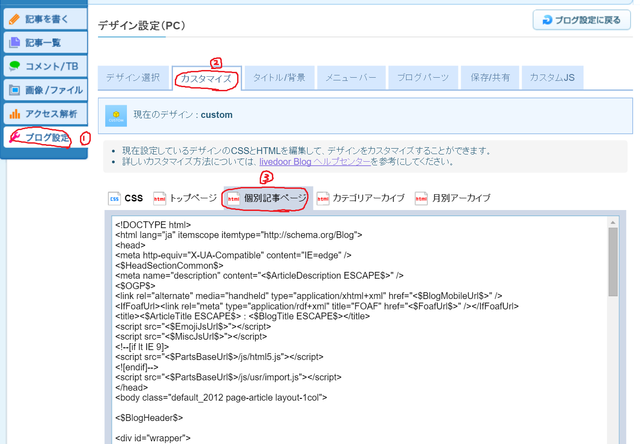Switch to the 保存/共有 tab

coord(490,78)
